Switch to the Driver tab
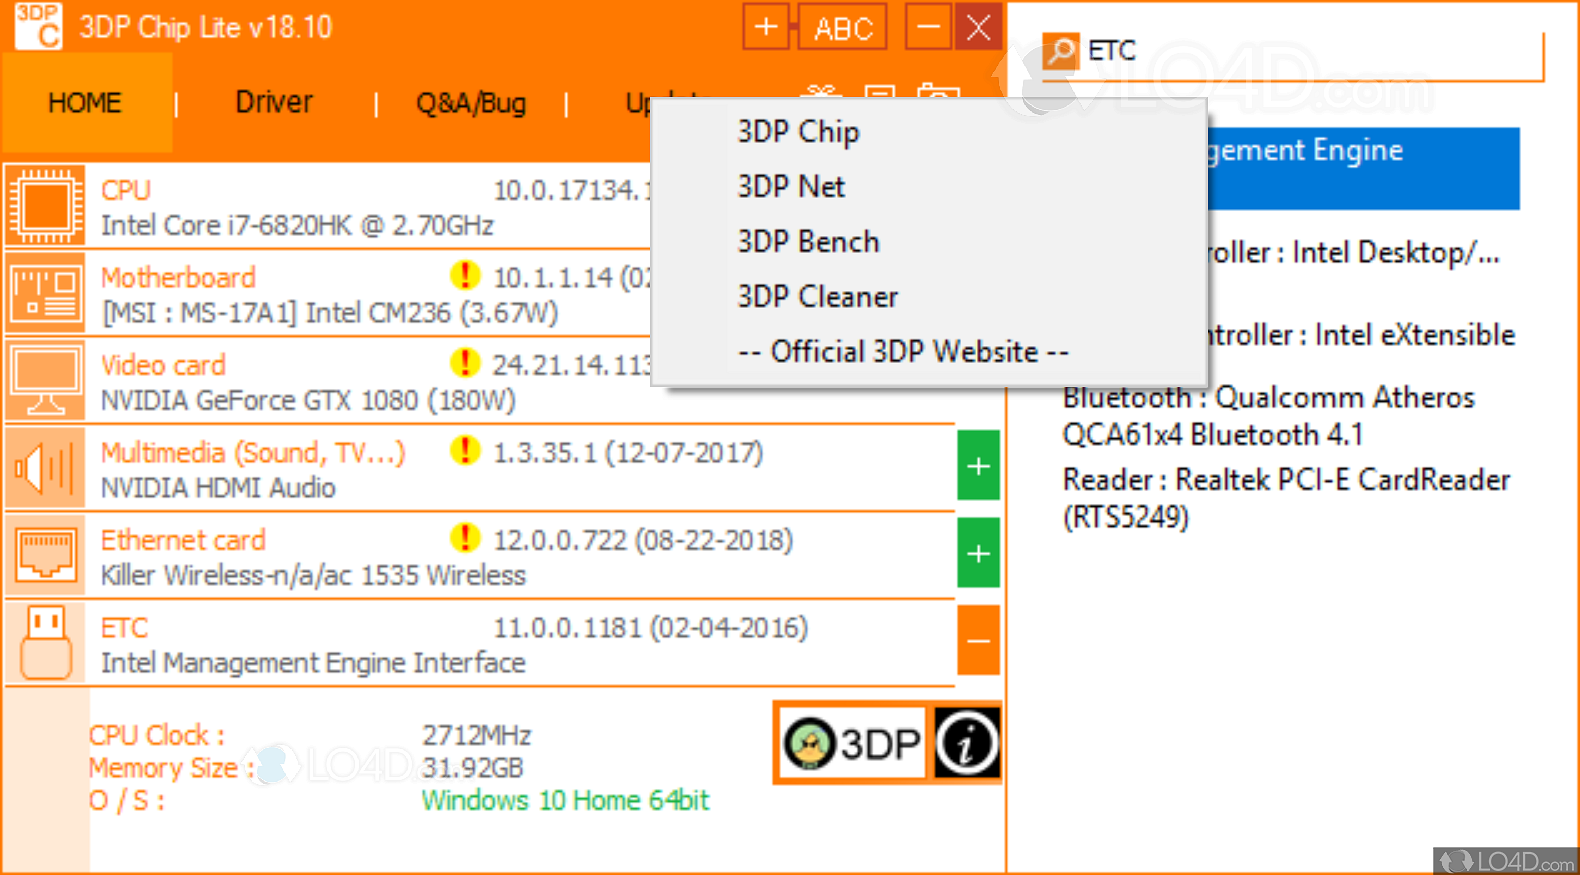Viewport: 1580px width, 875px height. [273, 102]
